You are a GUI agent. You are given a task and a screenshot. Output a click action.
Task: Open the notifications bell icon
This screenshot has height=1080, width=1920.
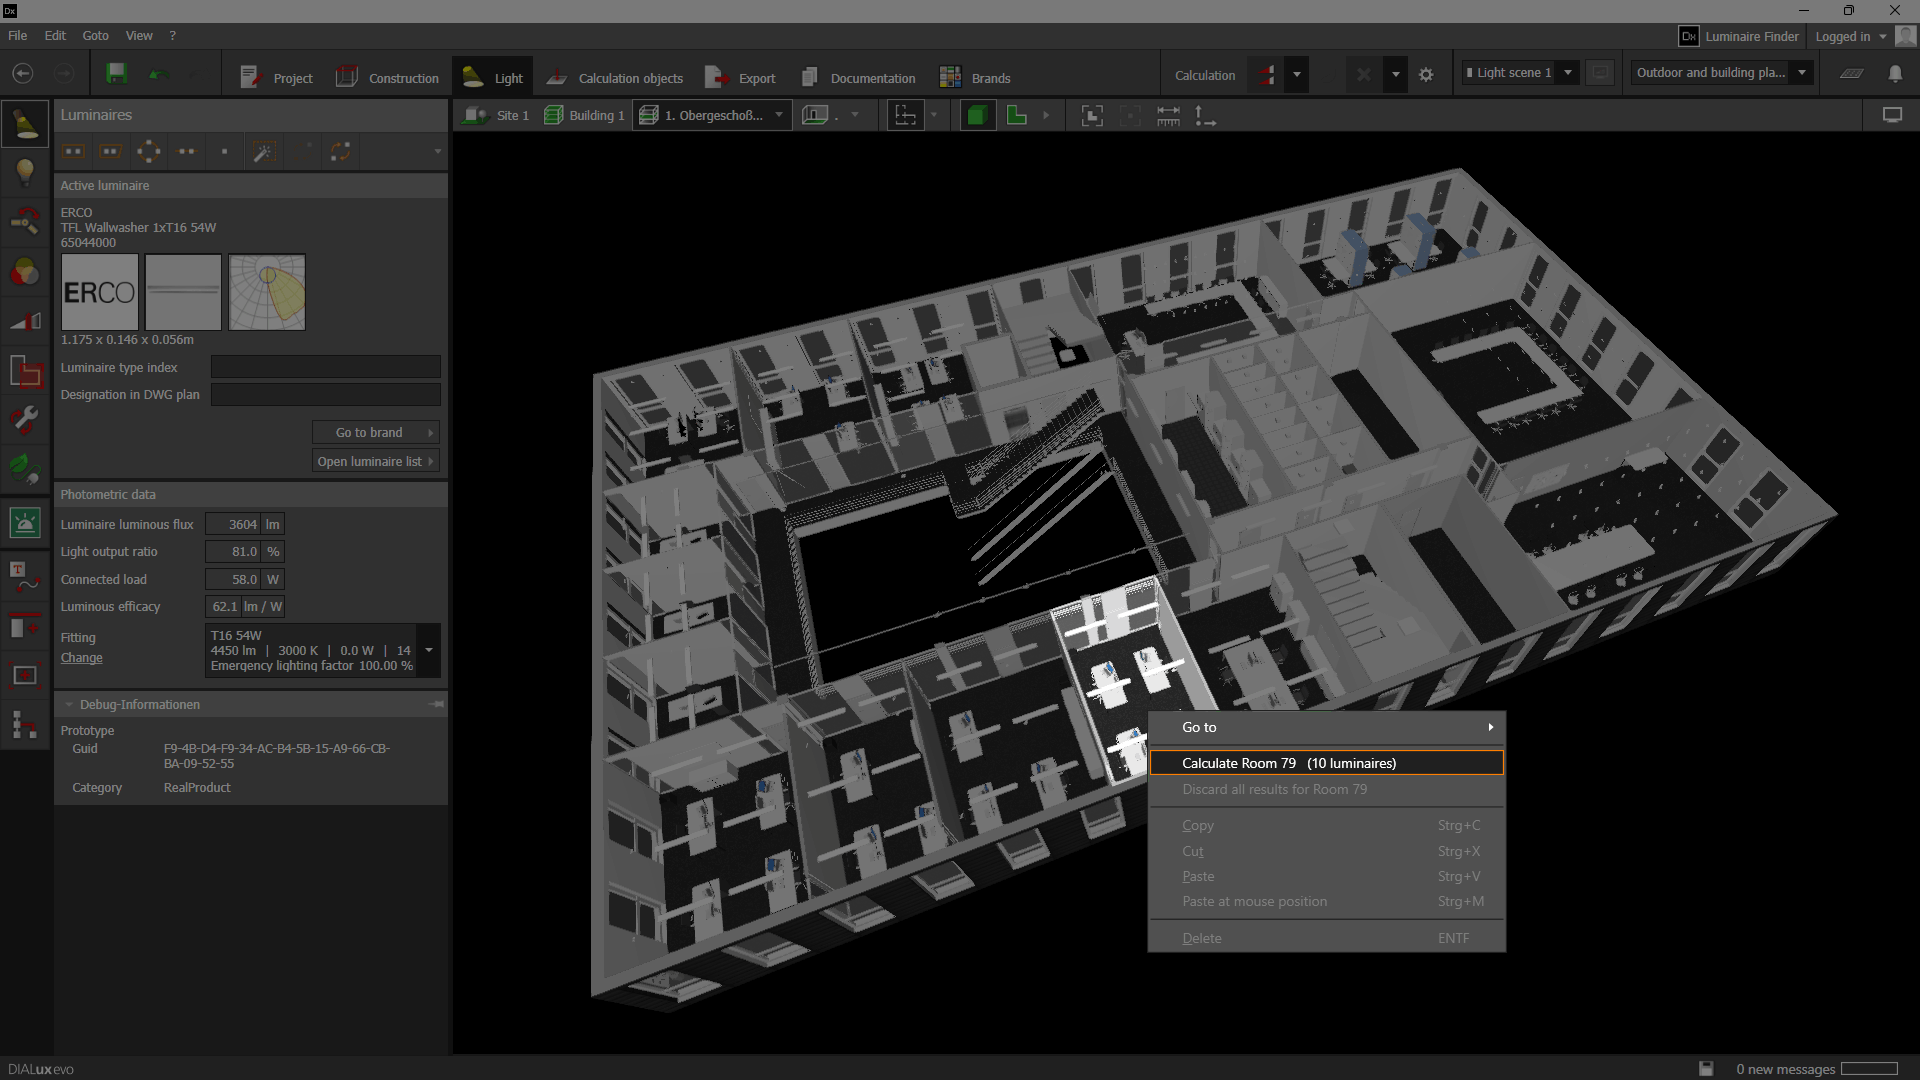click(x=1894, y=74)
